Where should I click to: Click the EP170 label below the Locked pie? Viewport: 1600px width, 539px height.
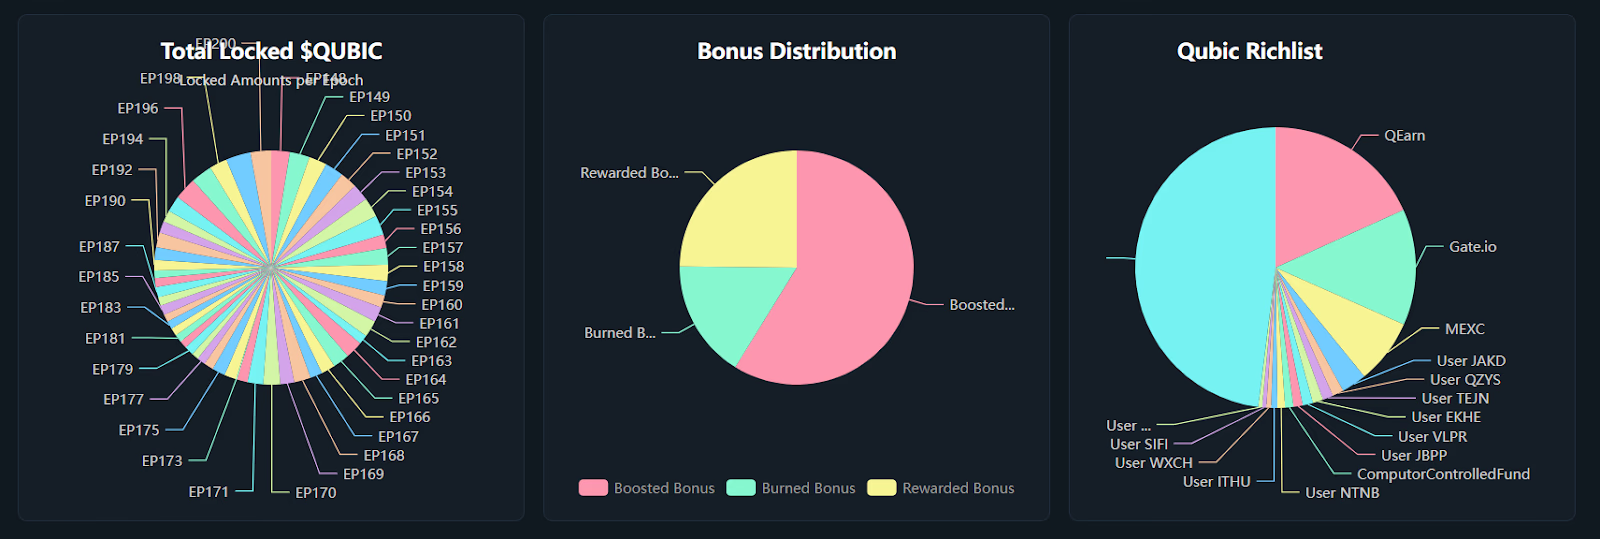[x=315, y=493]
